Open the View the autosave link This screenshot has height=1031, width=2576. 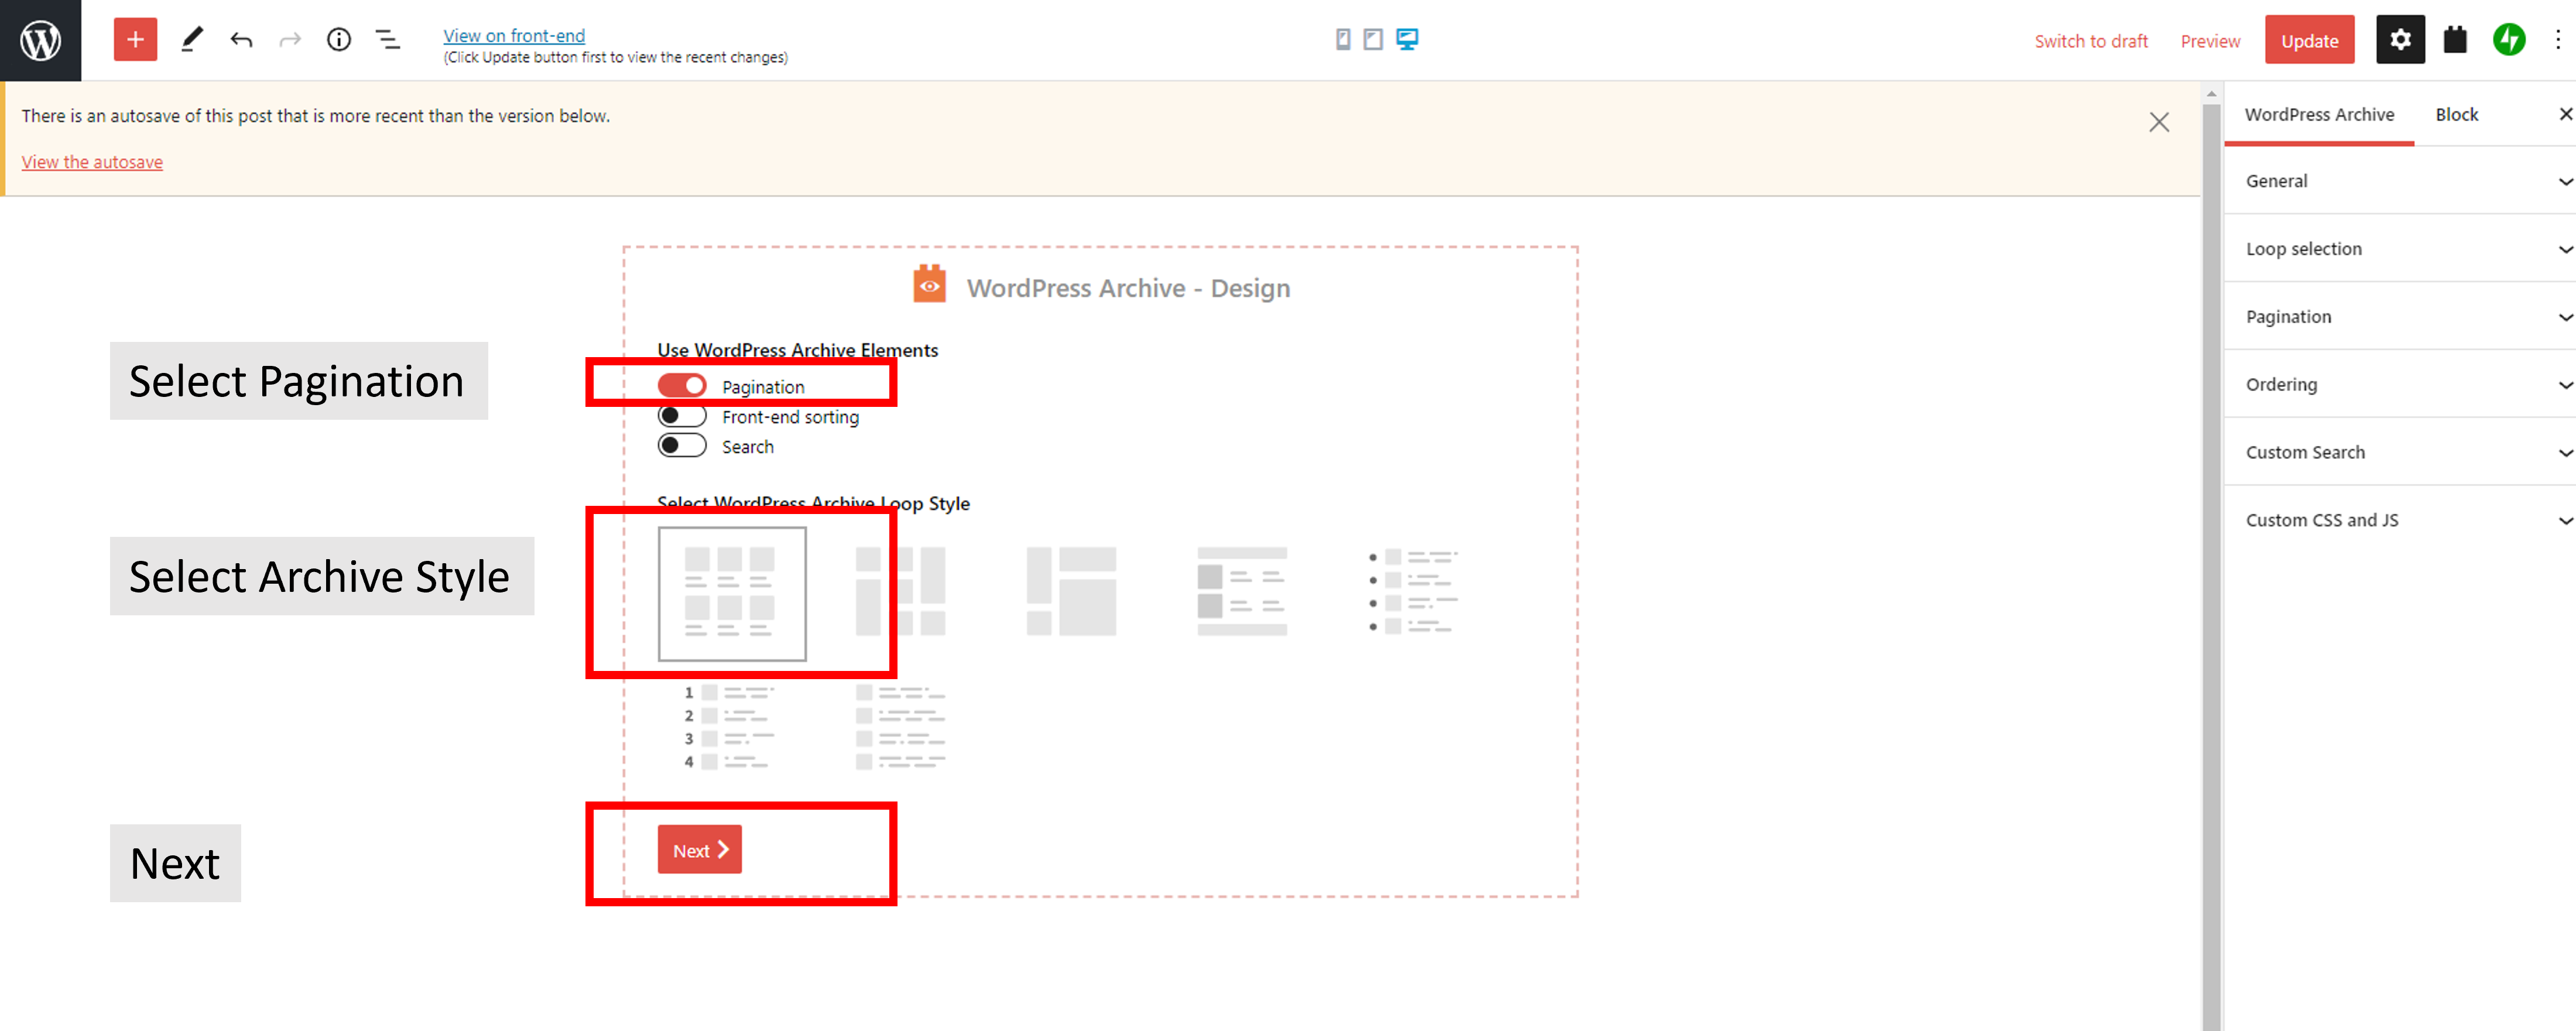click(x=92, y=162)
